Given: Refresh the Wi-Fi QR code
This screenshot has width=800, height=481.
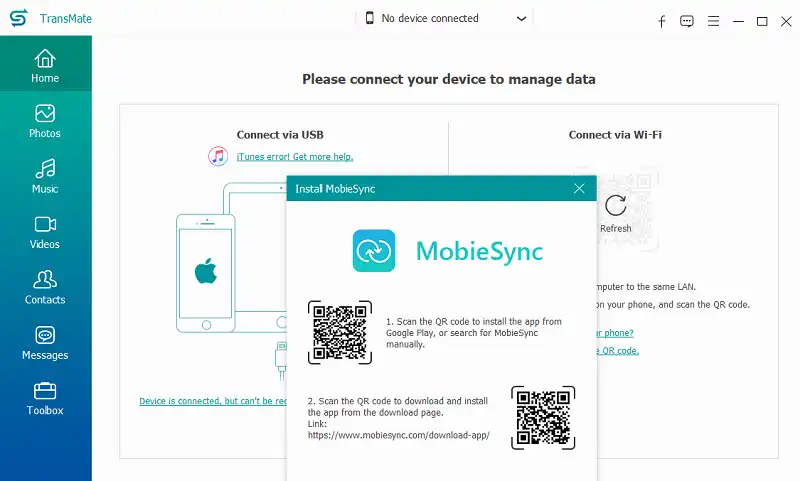Looking at the screenshot, I should point(615,206).
